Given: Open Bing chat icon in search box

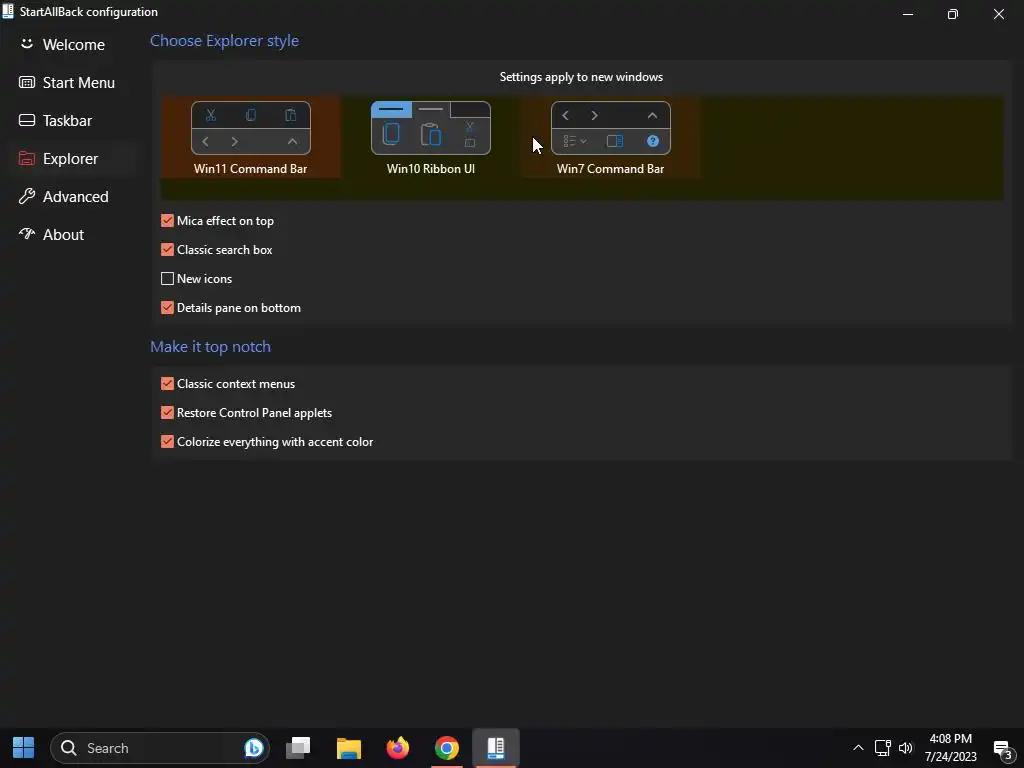Looking at the screenshot, I should pos(253,748).
